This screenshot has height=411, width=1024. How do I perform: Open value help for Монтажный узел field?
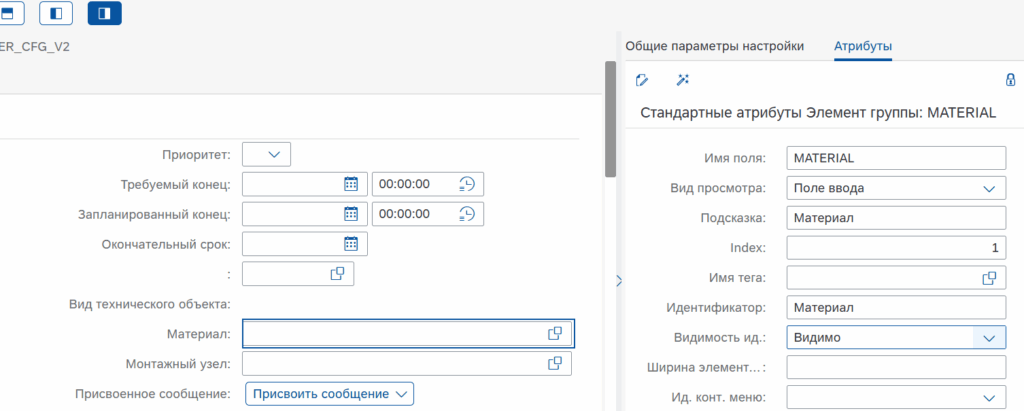point(554,364)
